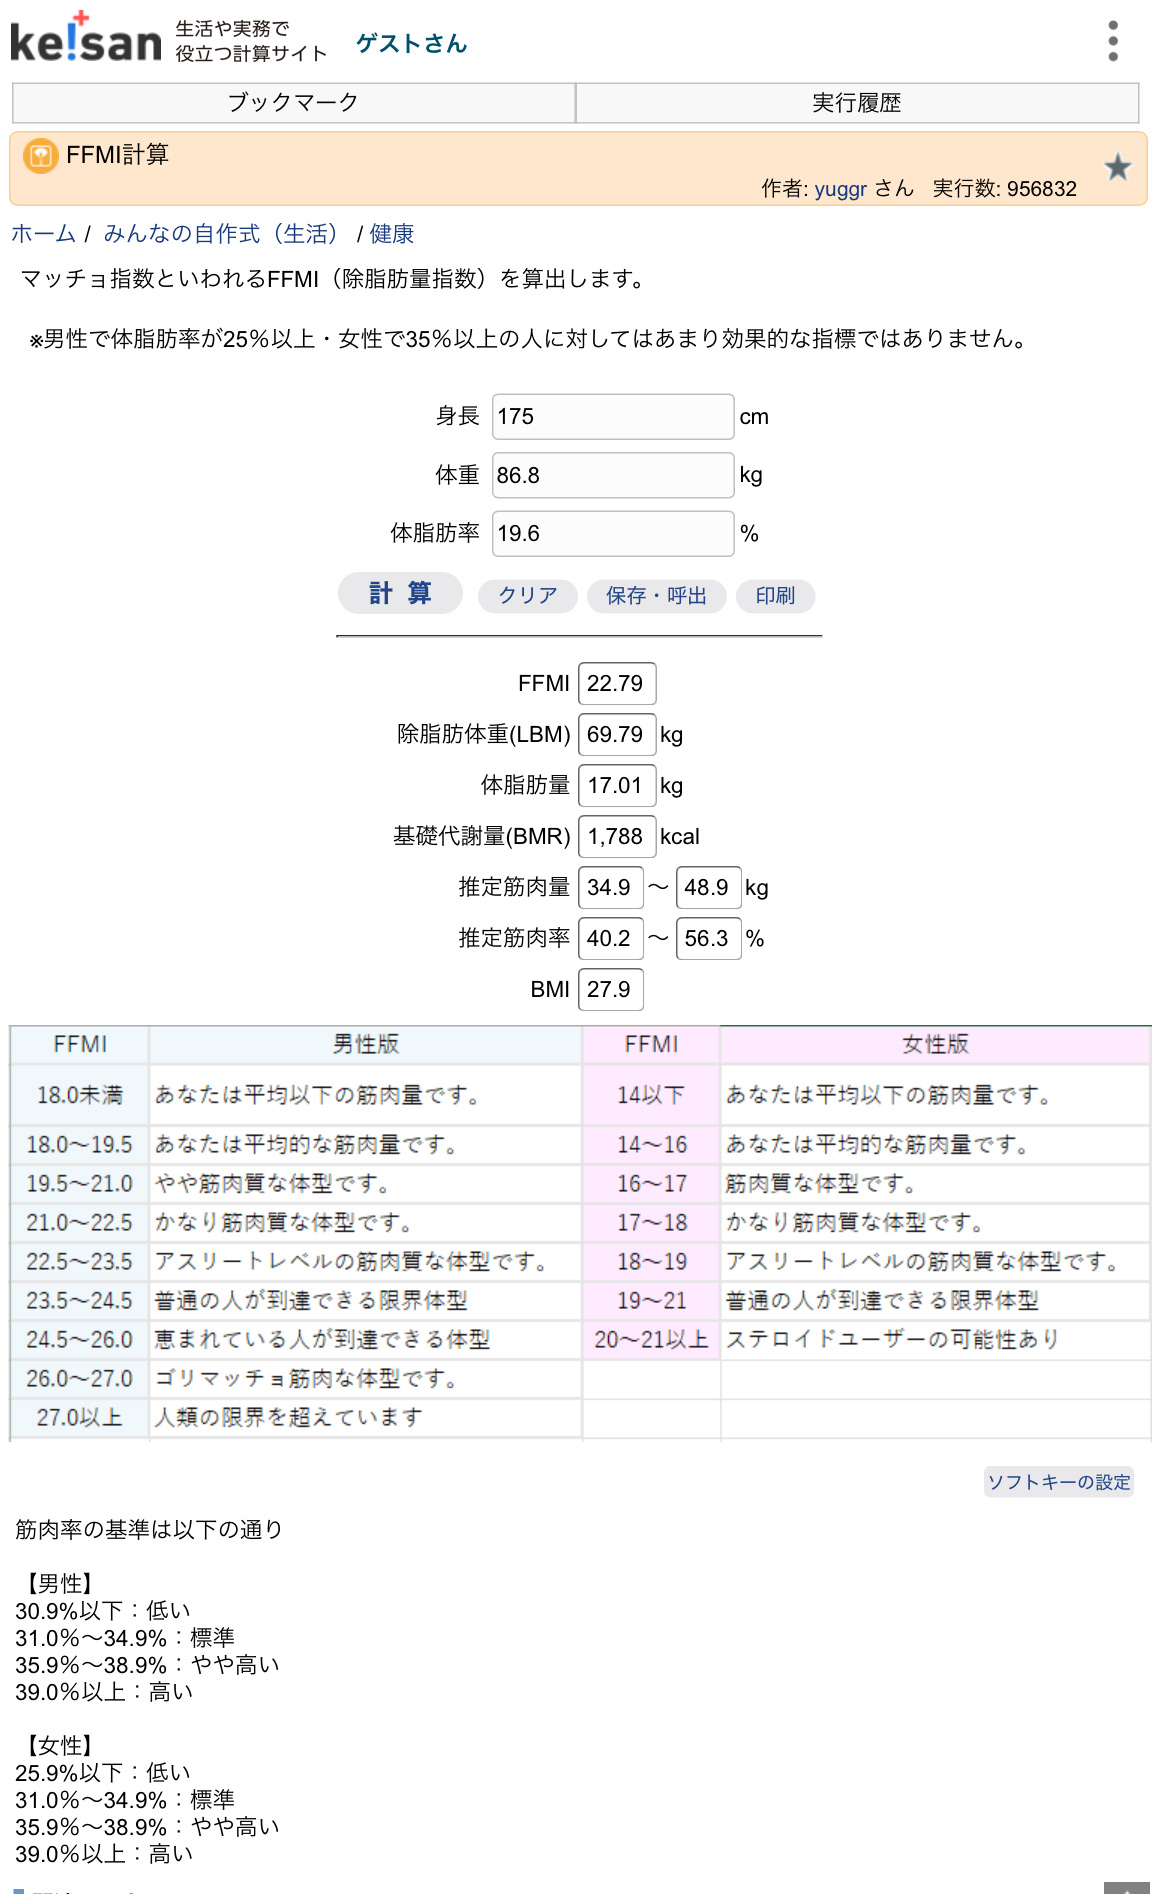Viewport: 1170px width, 1894px height.
Task: Click the star bookmark icon
Action: 1117,167
